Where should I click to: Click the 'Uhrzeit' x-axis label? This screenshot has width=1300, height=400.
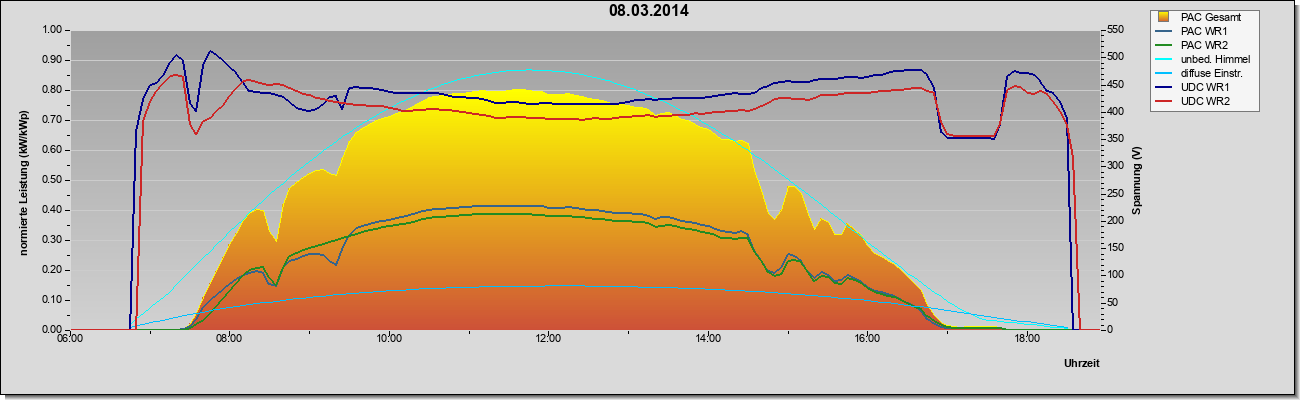(x=1082, y=365)
